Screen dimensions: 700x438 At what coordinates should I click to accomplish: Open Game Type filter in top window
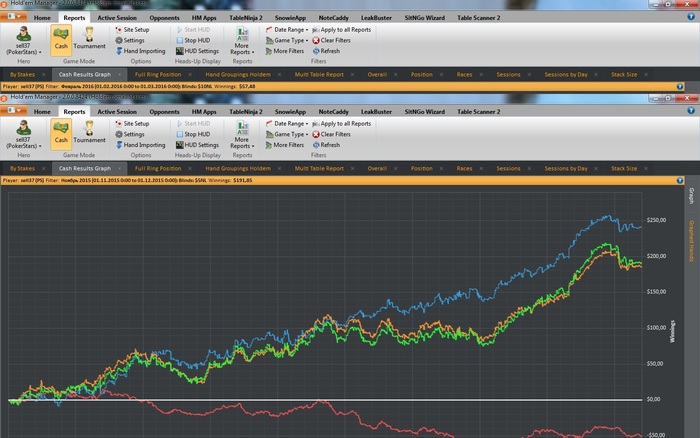pos(287,40)
